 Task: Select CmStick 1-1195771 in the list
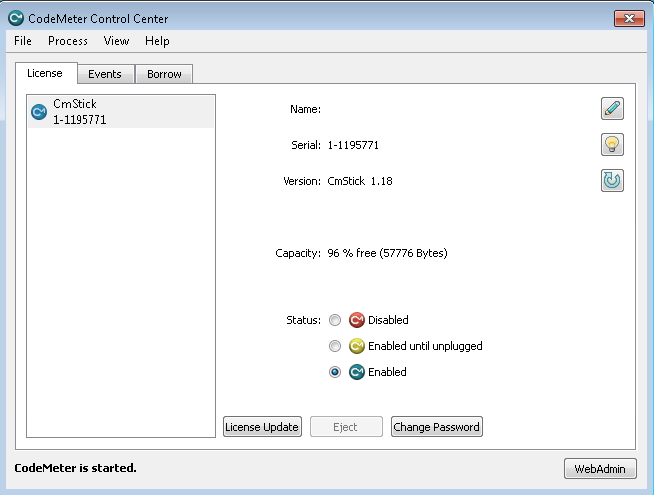pyautogui.click(x=121, y=112)
